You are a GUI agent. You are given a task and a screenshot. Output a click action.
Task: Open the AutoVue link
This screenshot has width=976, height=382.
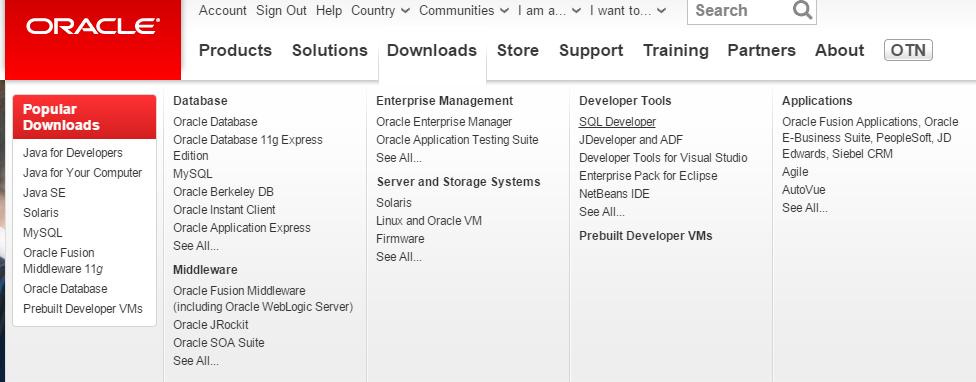pos(804,190)
